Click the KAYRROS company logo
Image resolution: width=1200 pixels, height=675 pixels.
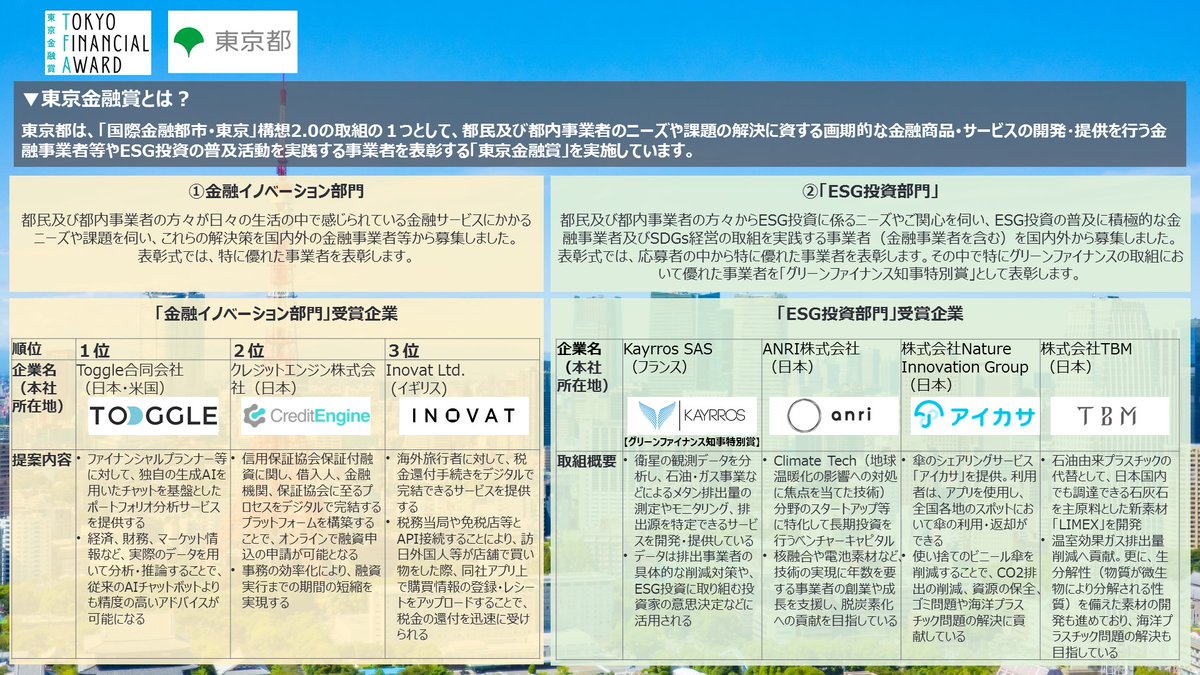(x=692, y=416)
